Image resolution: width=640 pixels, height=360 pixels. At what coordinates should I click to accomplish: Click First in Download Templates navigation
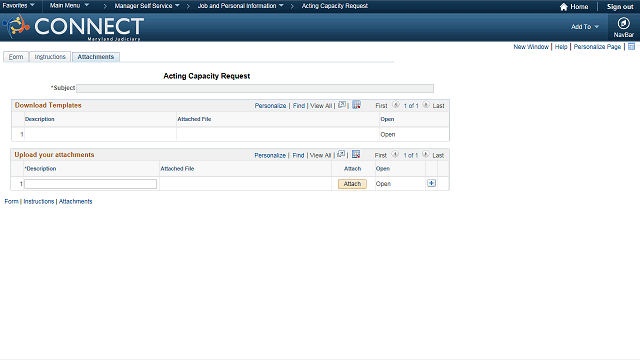tap(381, 106)
